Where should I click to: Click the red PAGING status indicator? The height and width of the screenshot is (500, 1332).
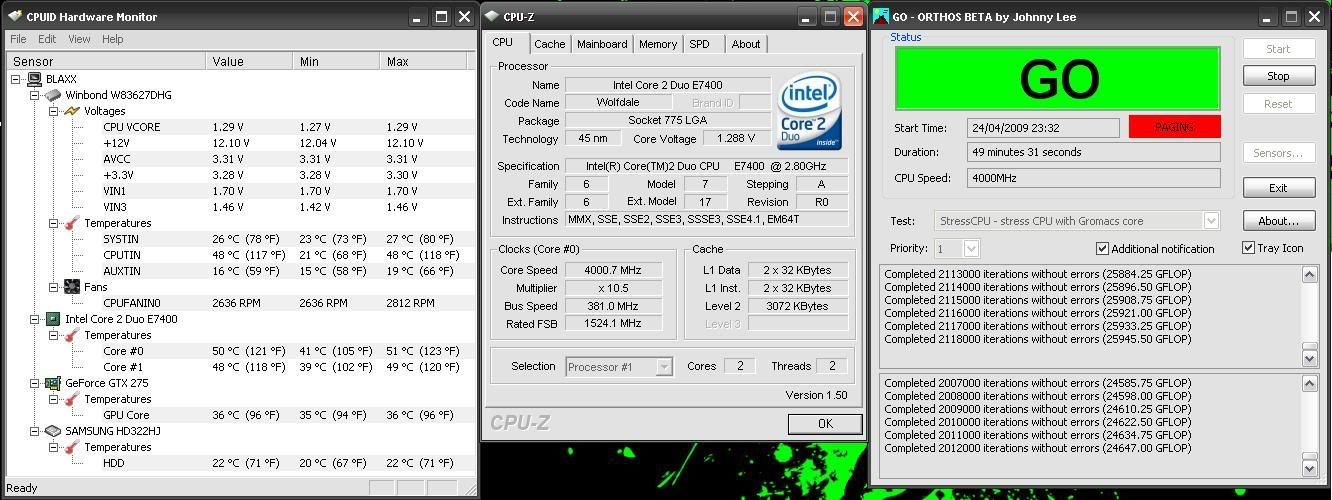[1174, 127]
